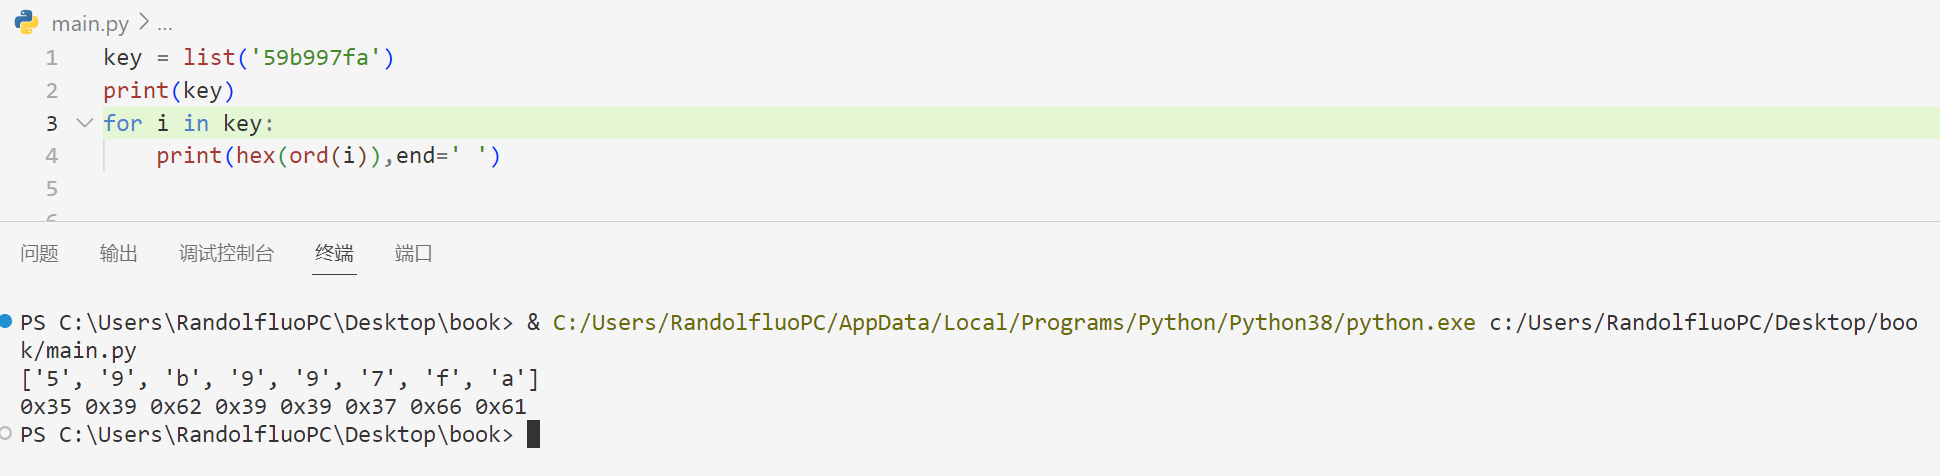Open the 端口 panel tab

click(x=414, y=254)
